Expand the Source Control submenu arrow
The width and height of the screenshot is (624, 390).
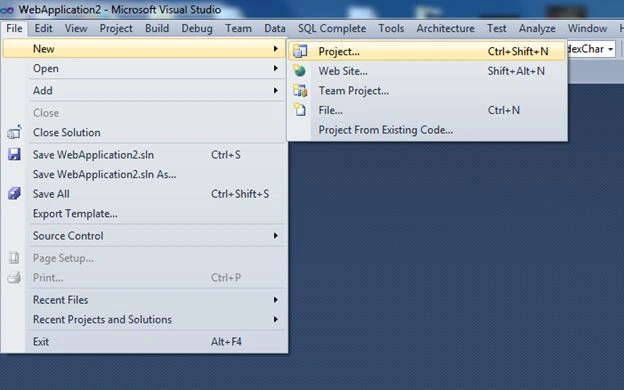point(275,236)
